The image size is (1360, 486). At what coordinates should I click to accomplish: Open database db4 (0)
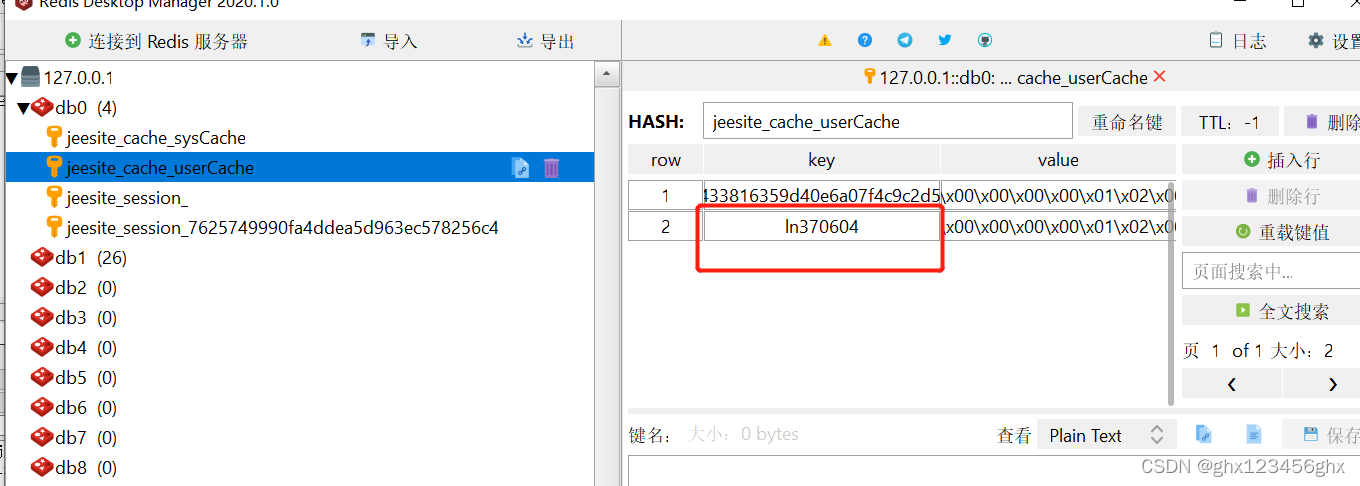[86, 348]
